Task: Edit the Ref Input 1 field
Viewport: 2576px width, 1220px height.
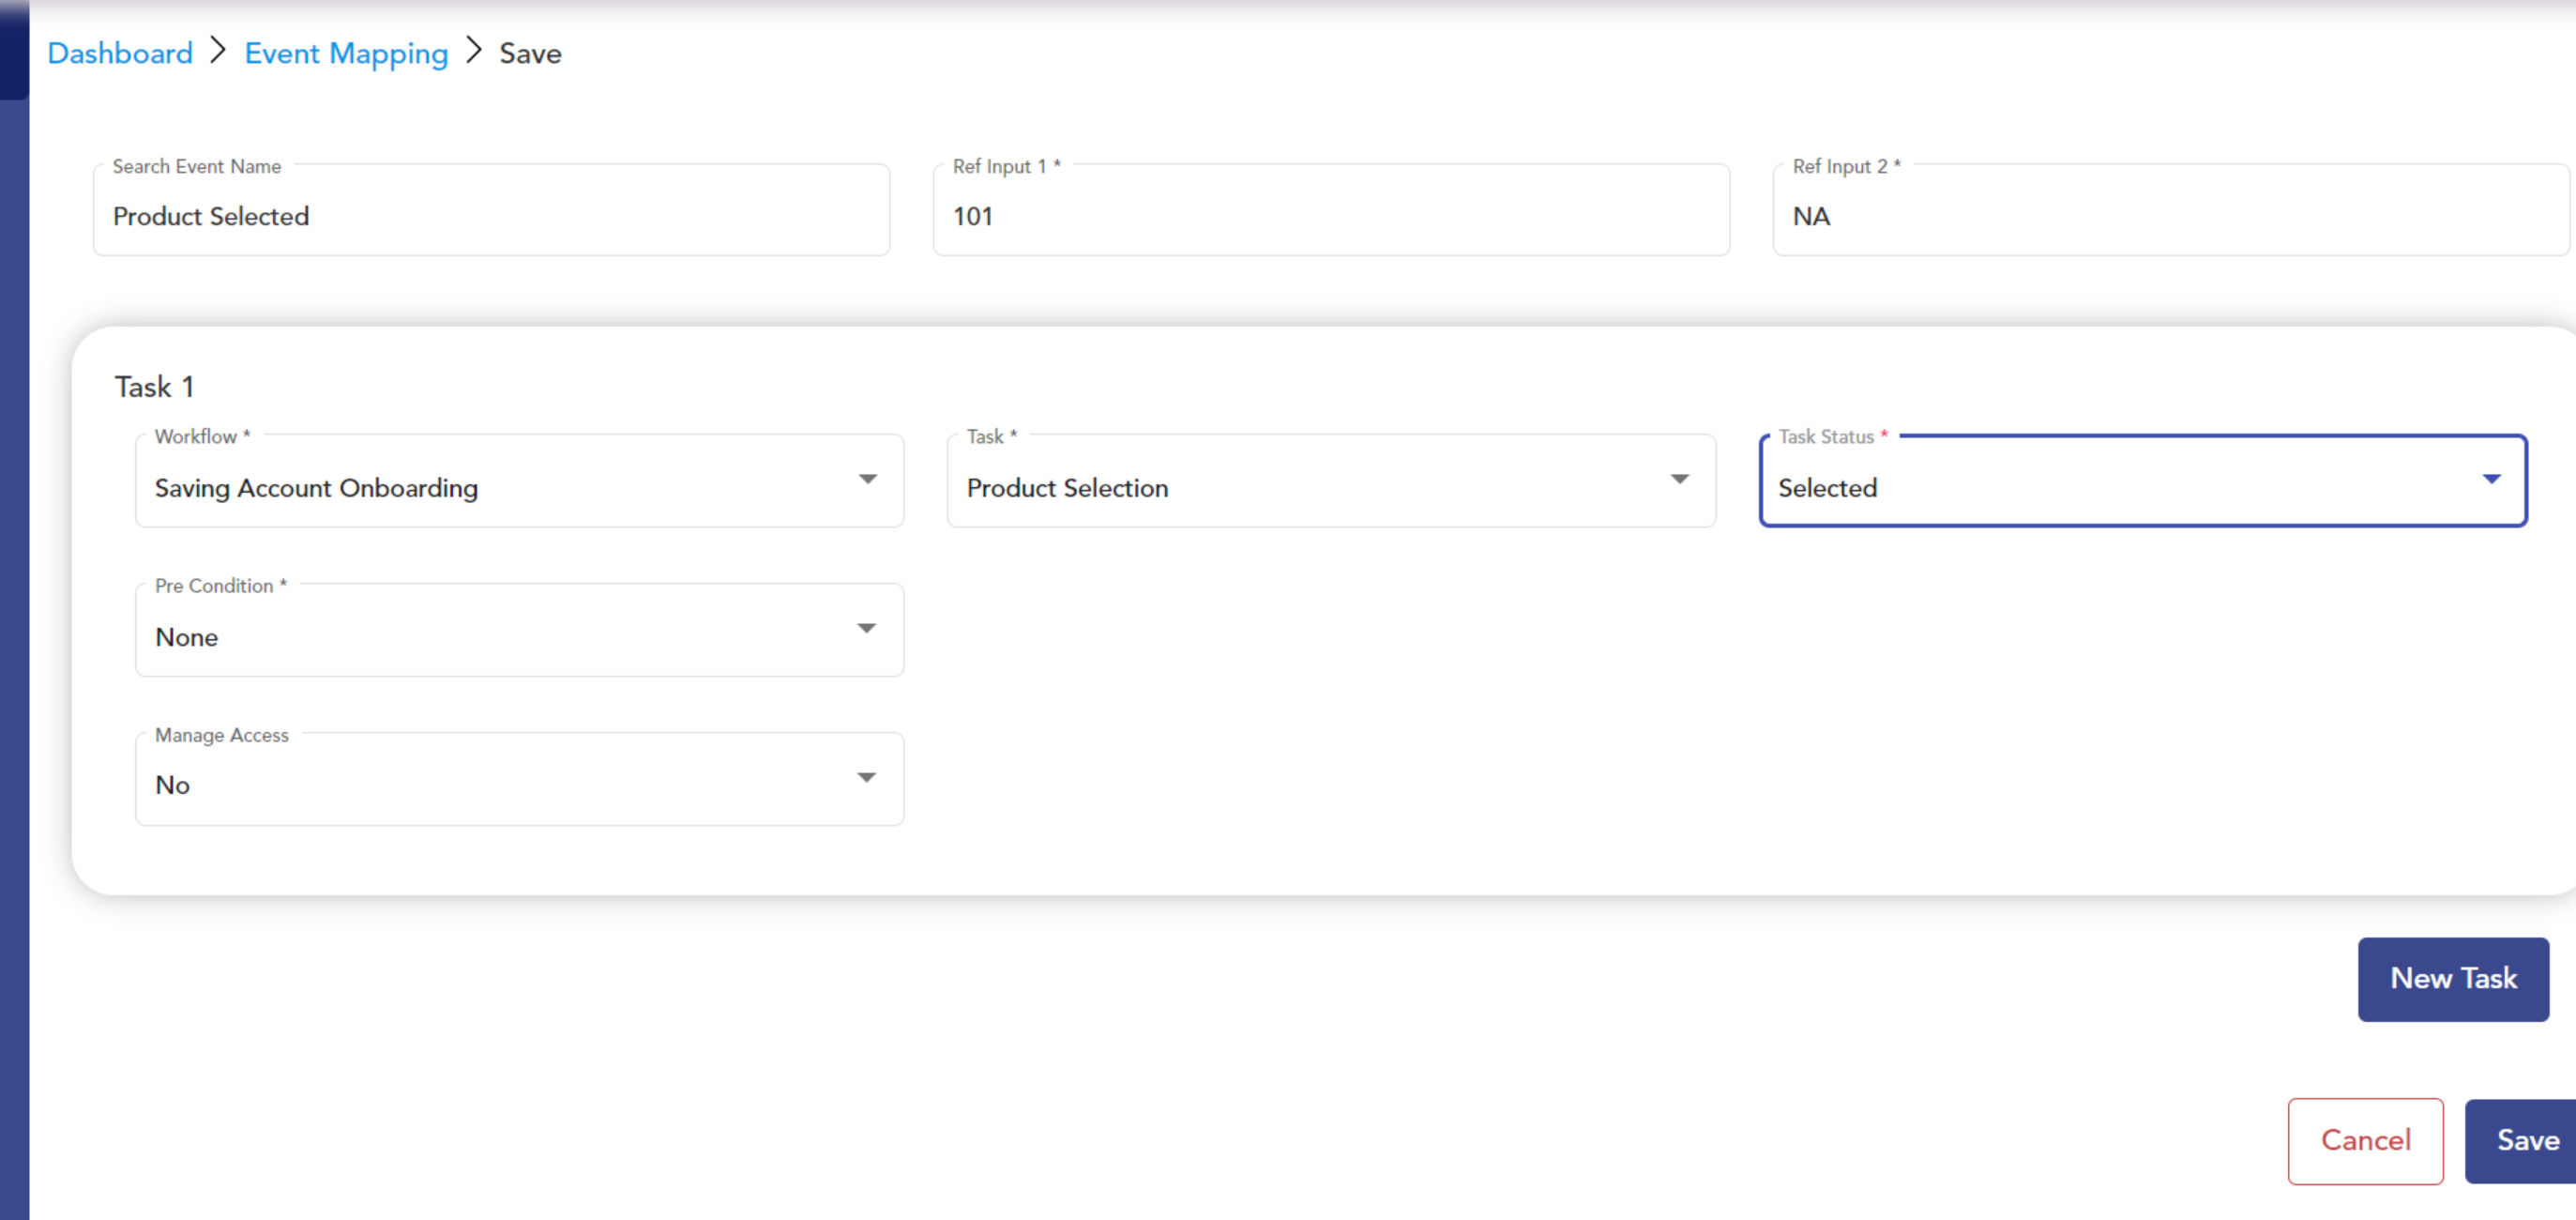Action: [x=1331, y=210]
